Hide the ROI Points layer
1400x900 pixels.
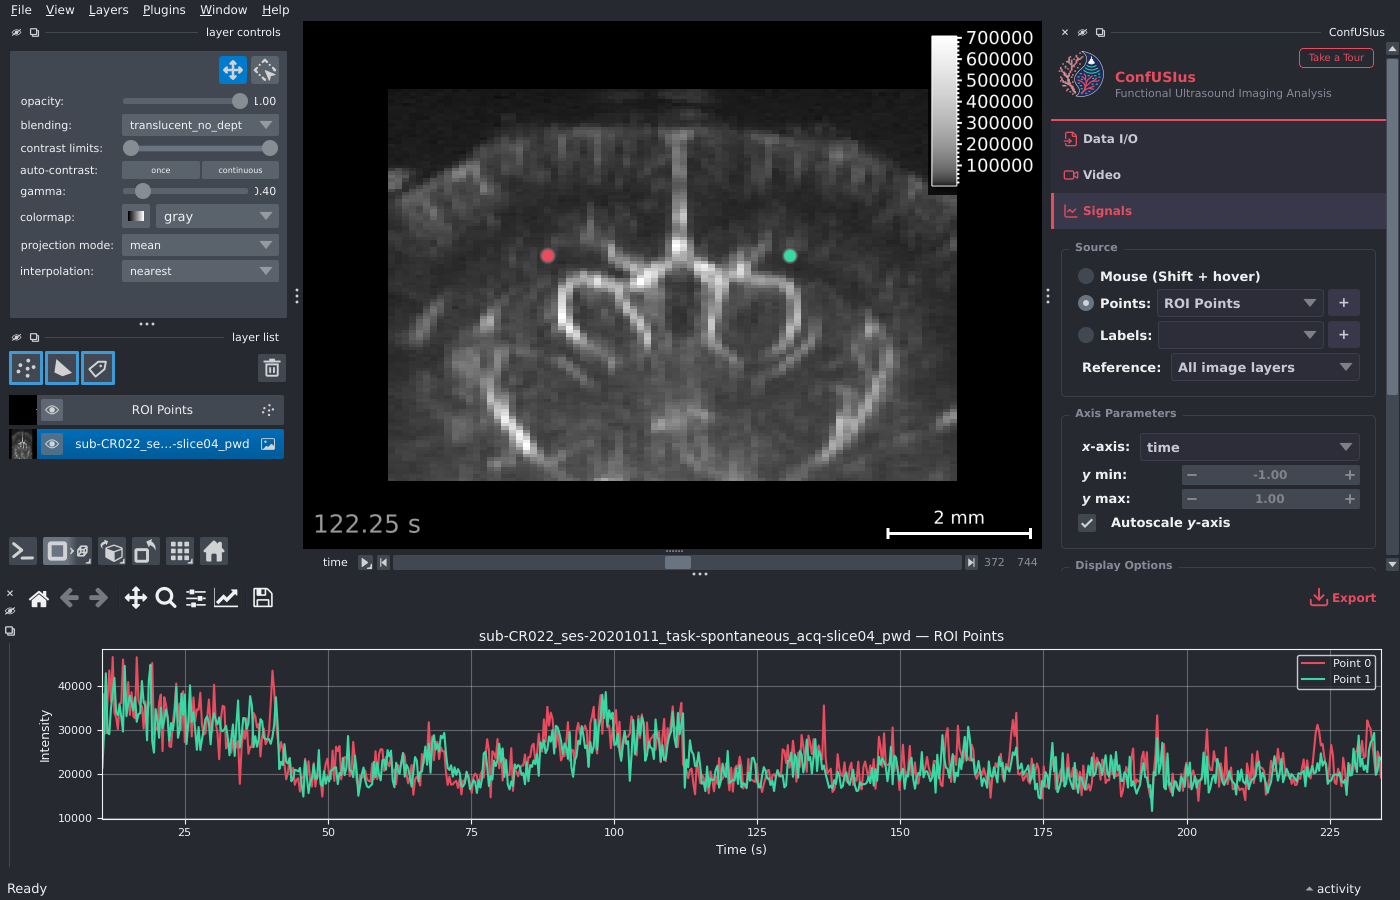52,410
